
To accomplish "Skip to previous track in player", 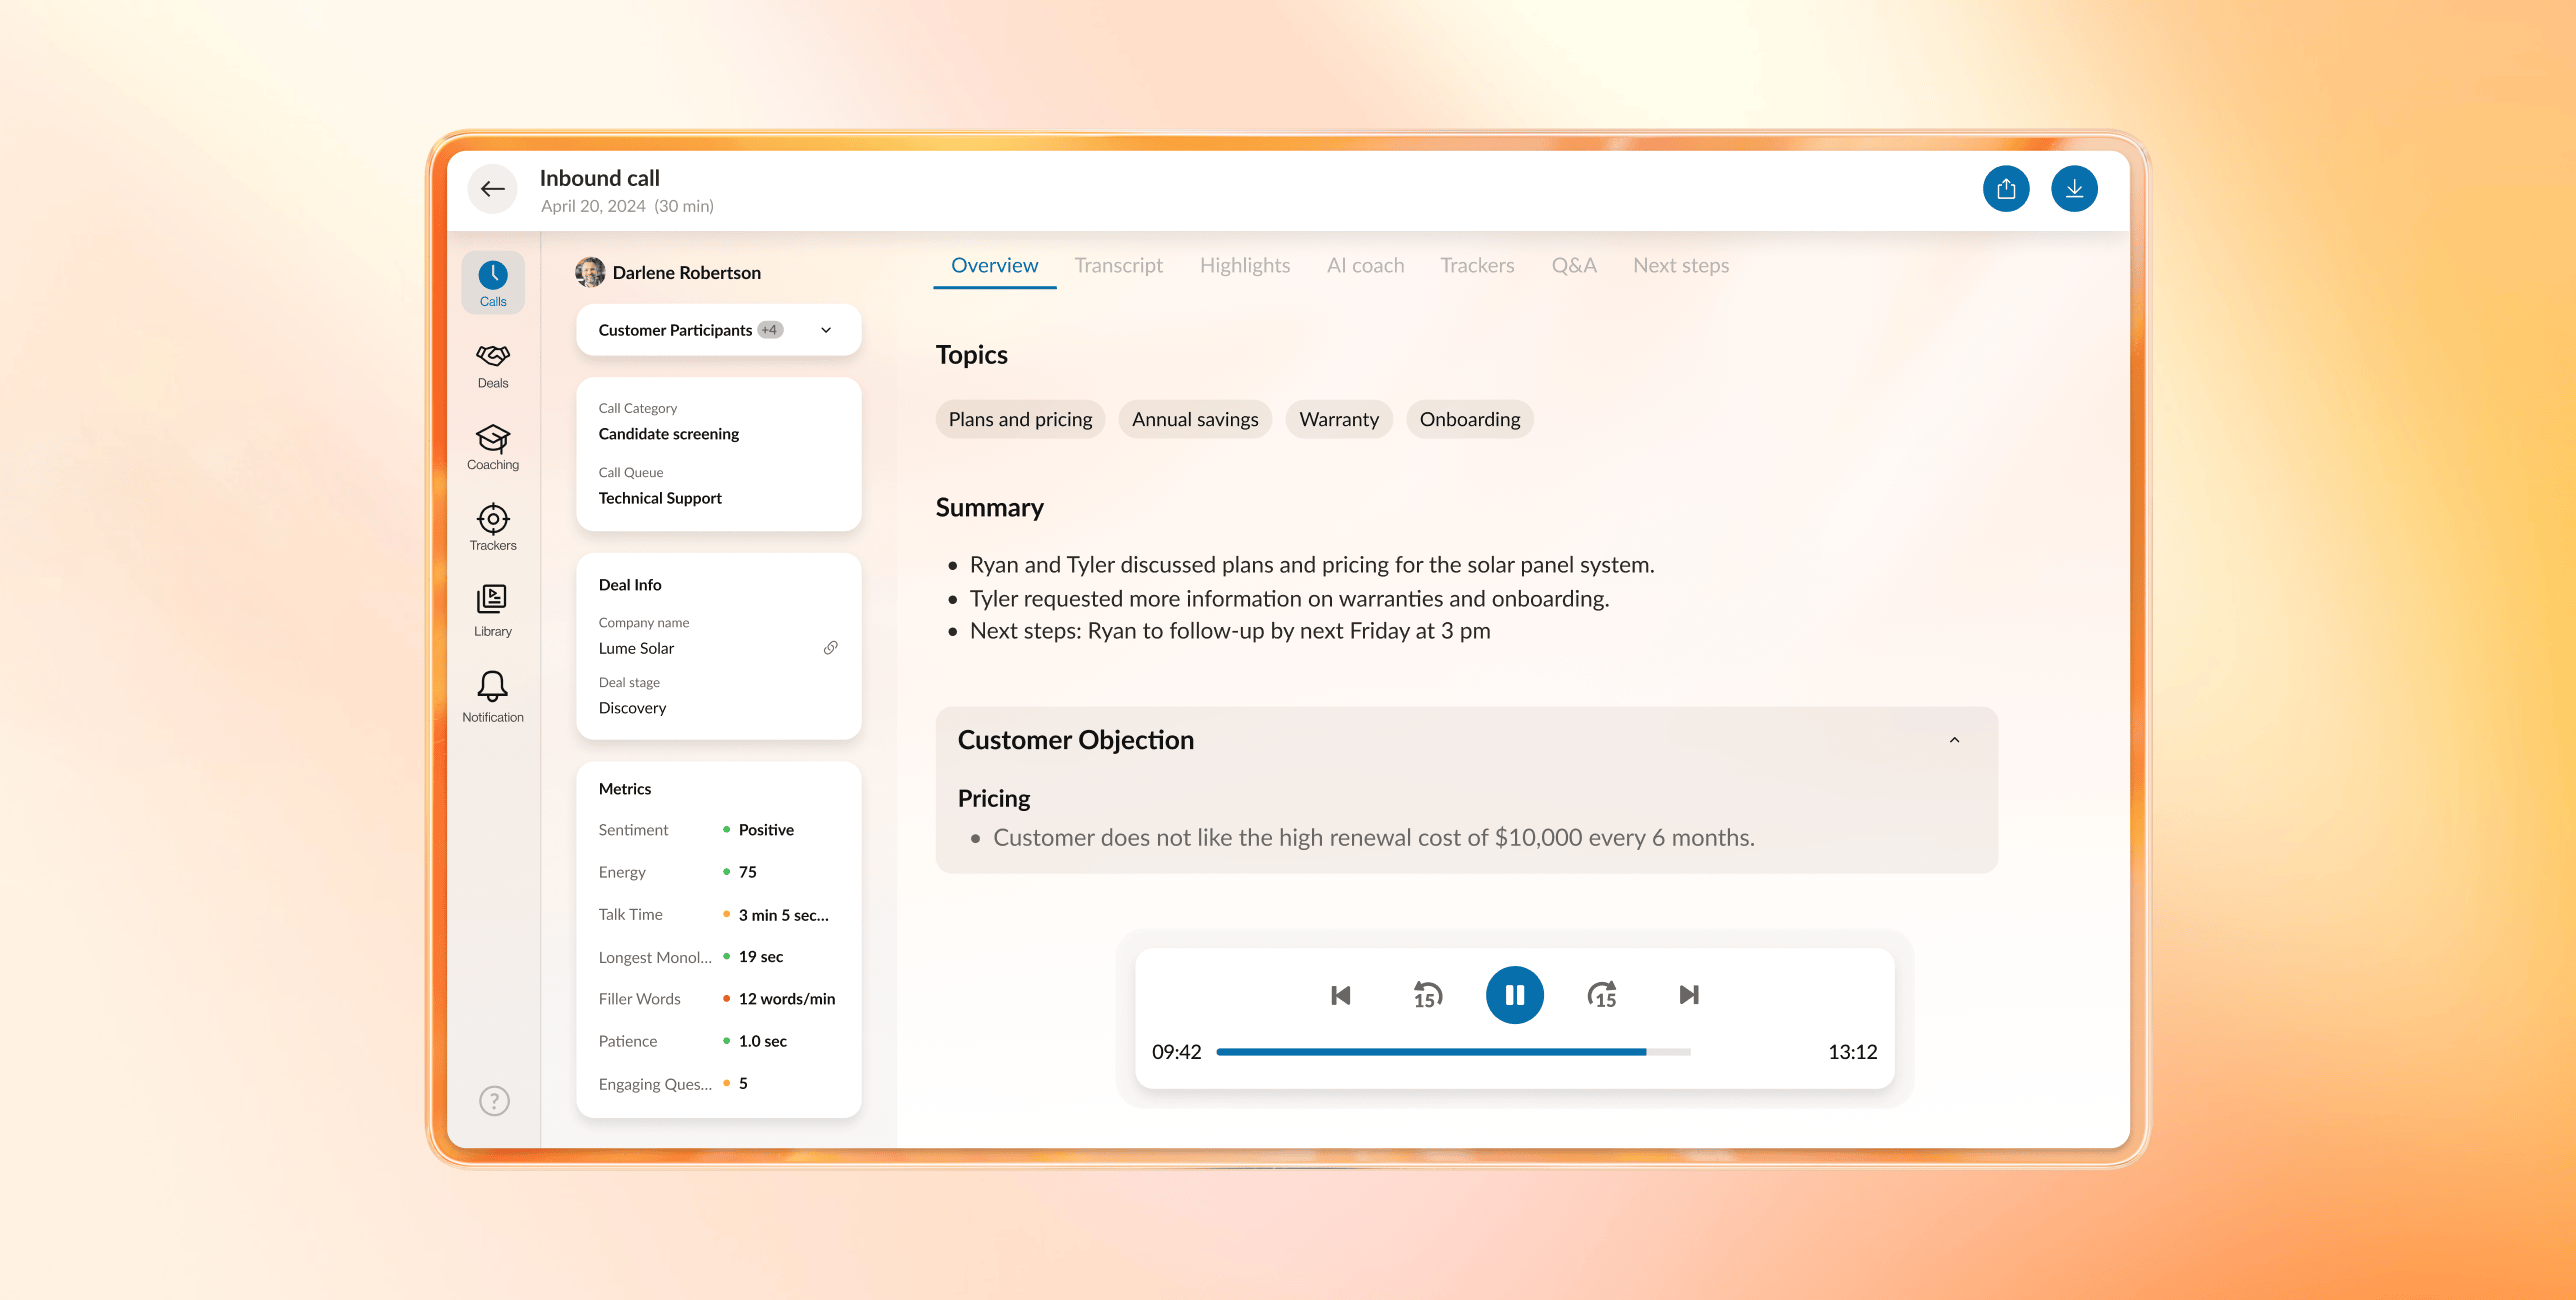I will coord(1341,995).
